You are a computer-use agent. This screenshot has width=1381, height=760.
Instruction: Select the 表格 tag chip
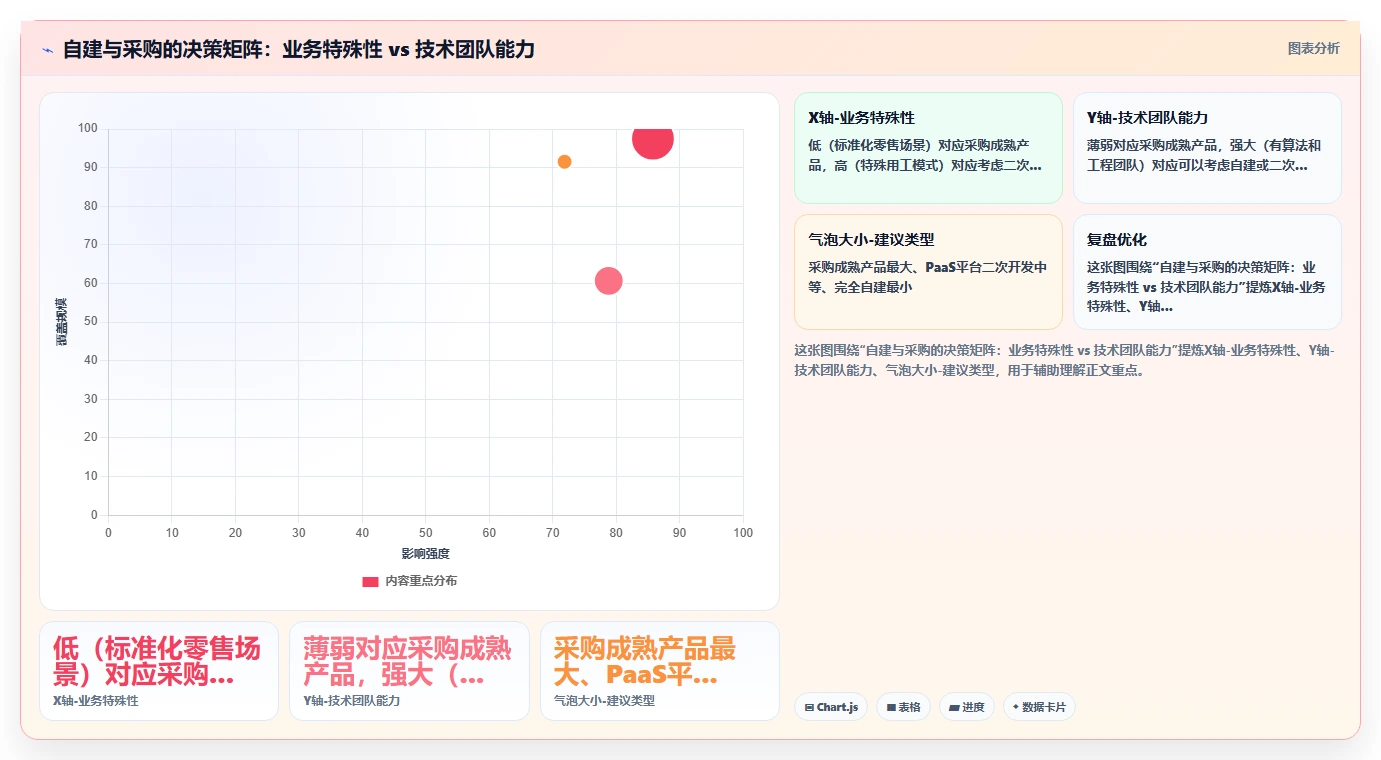[903, 707]
